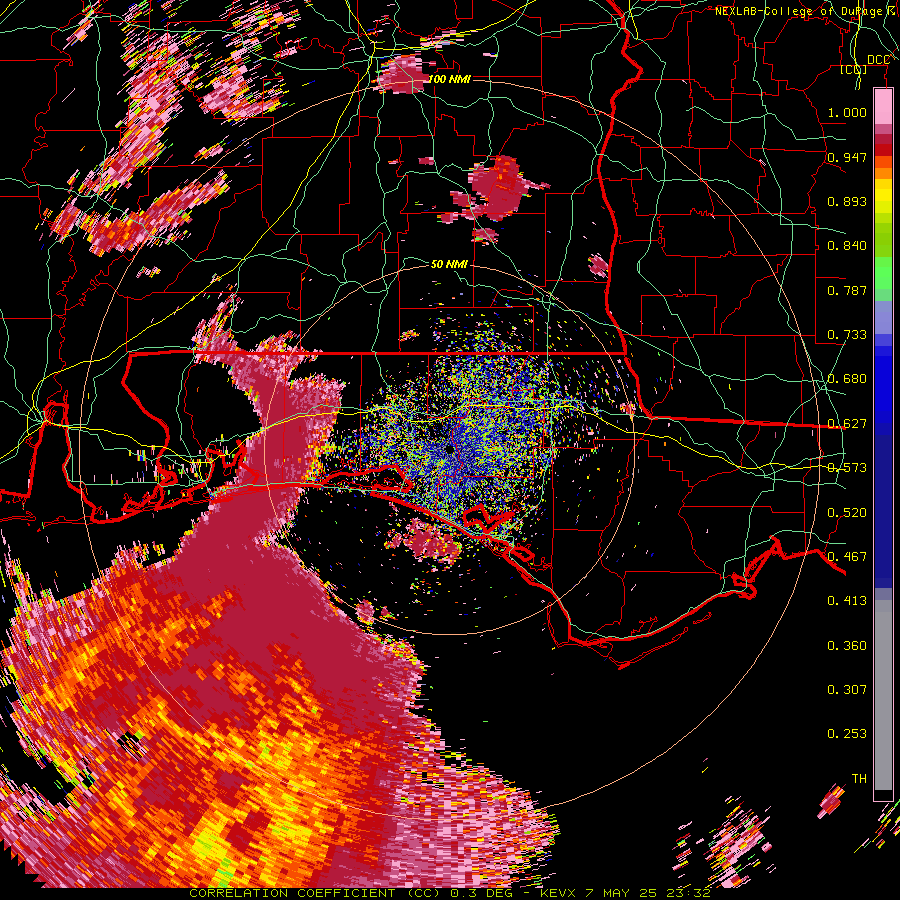Select the 0.467 legend value
This screenshot has height=900, width=900.
tap(847, 557)
